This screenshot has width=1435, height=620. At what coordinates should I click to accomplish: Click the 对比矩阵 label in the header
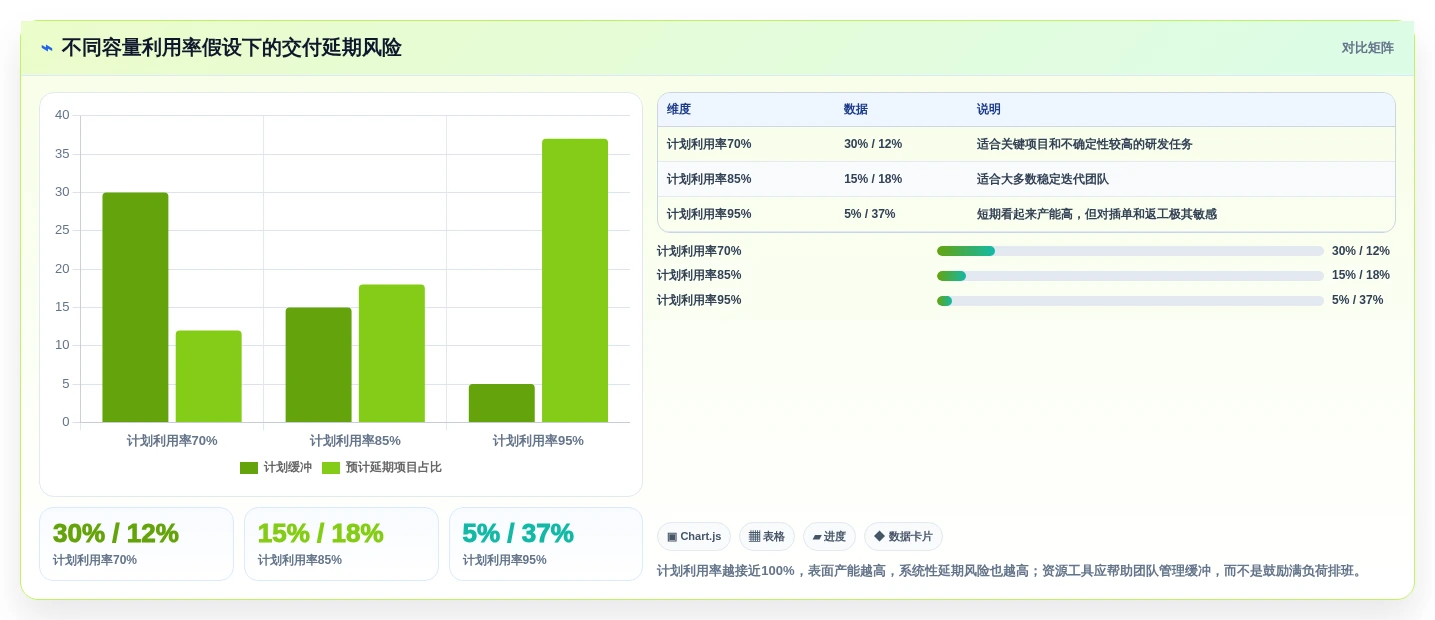coord(1367,48)
